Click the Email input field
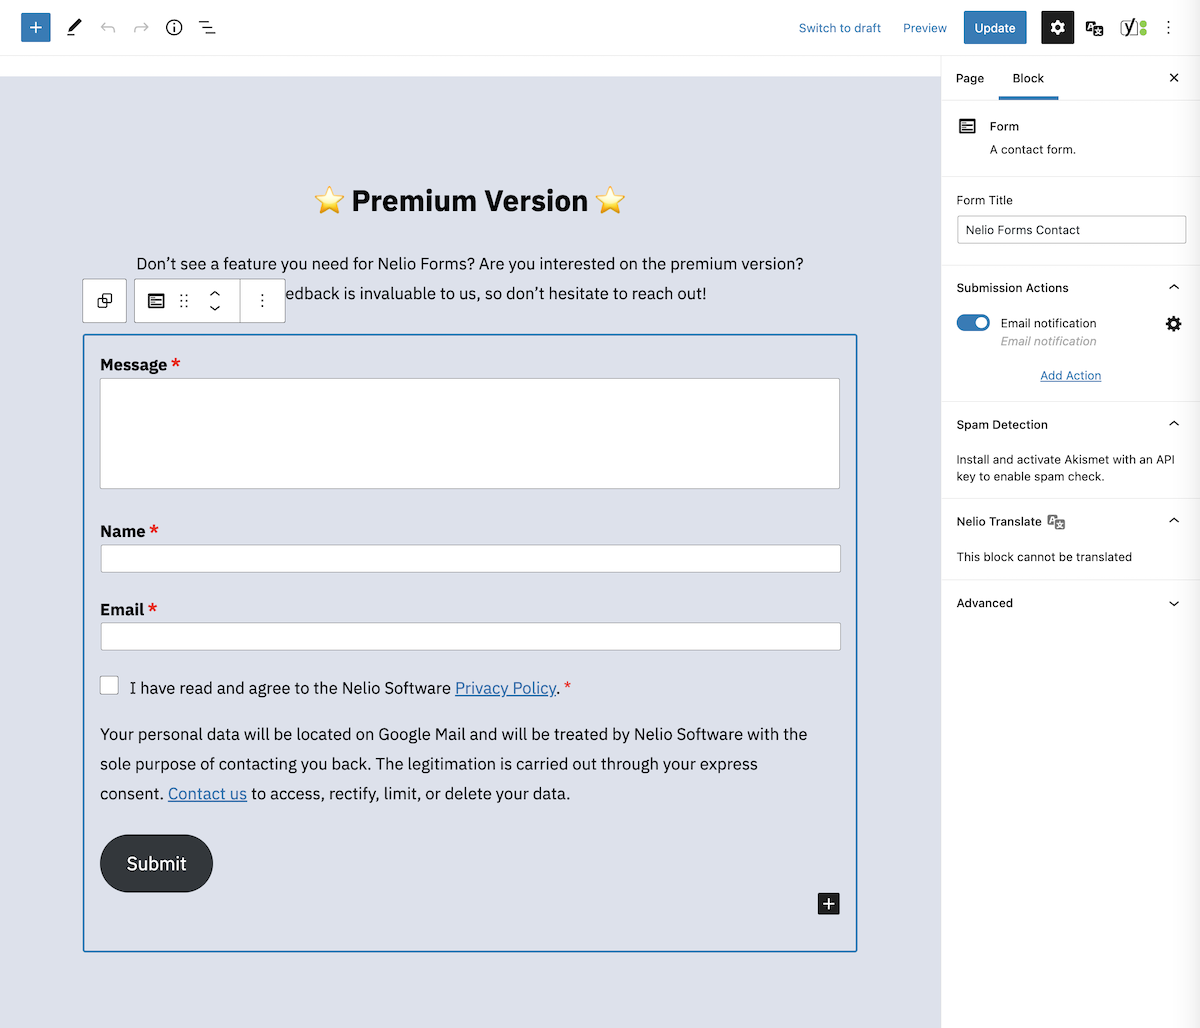The width and height of the screenshot is (1200, 1028). (x=471, y=636)
